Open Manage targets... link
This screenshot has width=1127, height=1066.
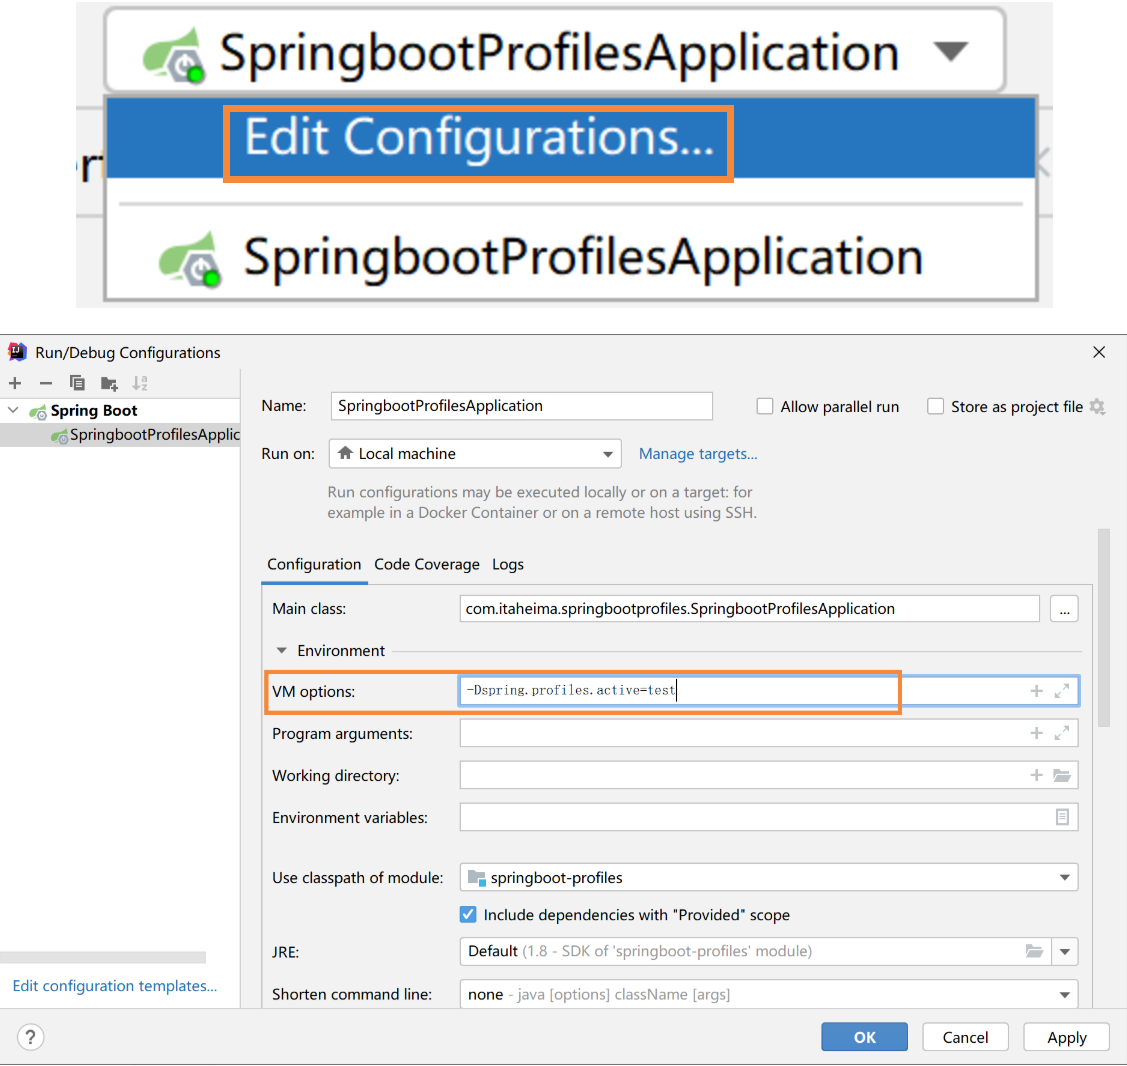pos(698,454)
